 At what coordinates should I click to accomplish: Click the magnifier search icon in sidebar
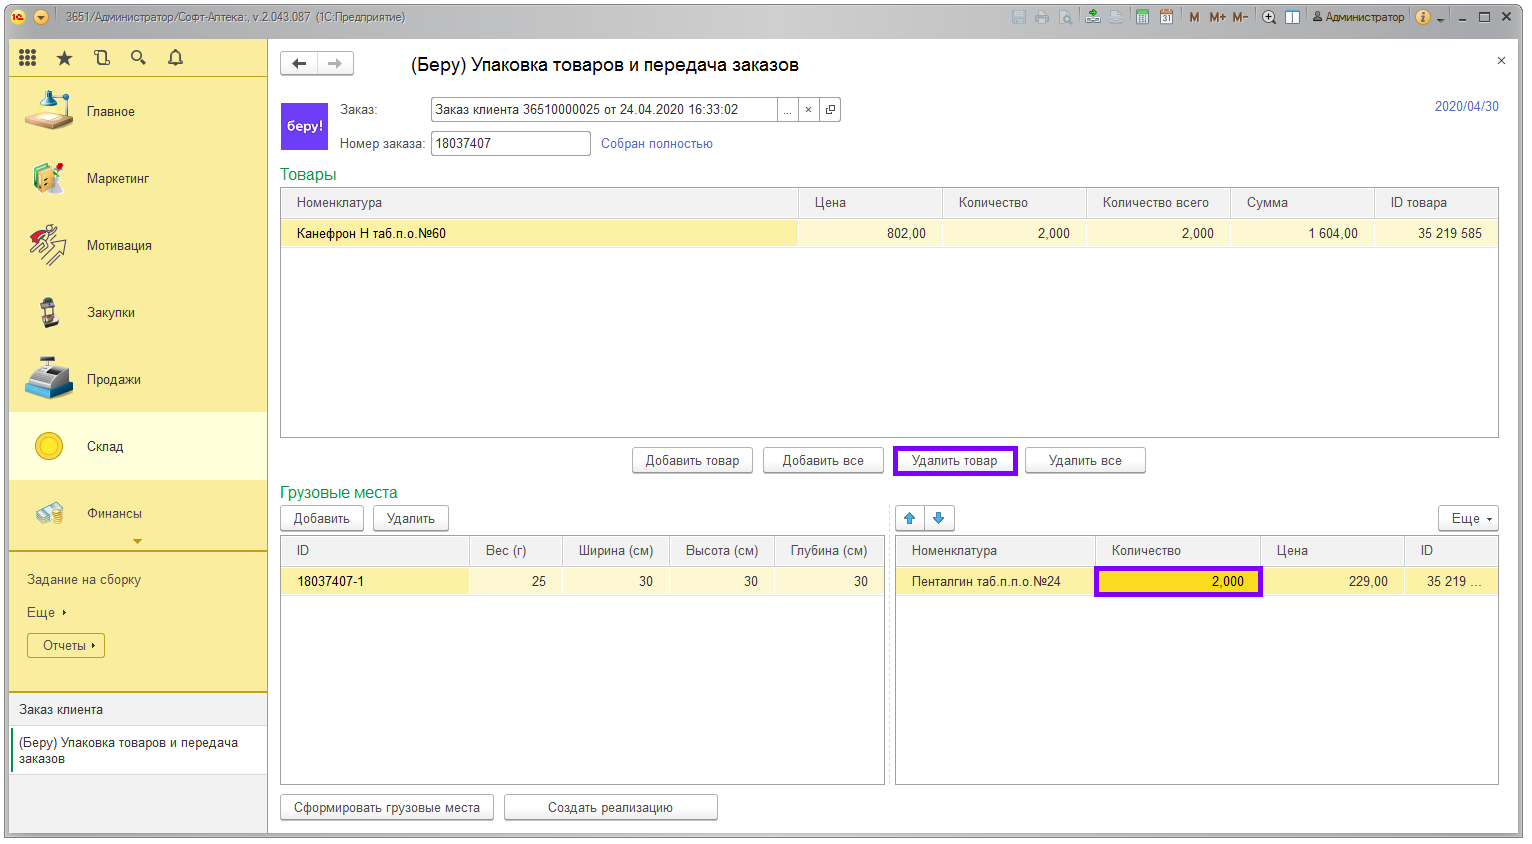[139, 58]
